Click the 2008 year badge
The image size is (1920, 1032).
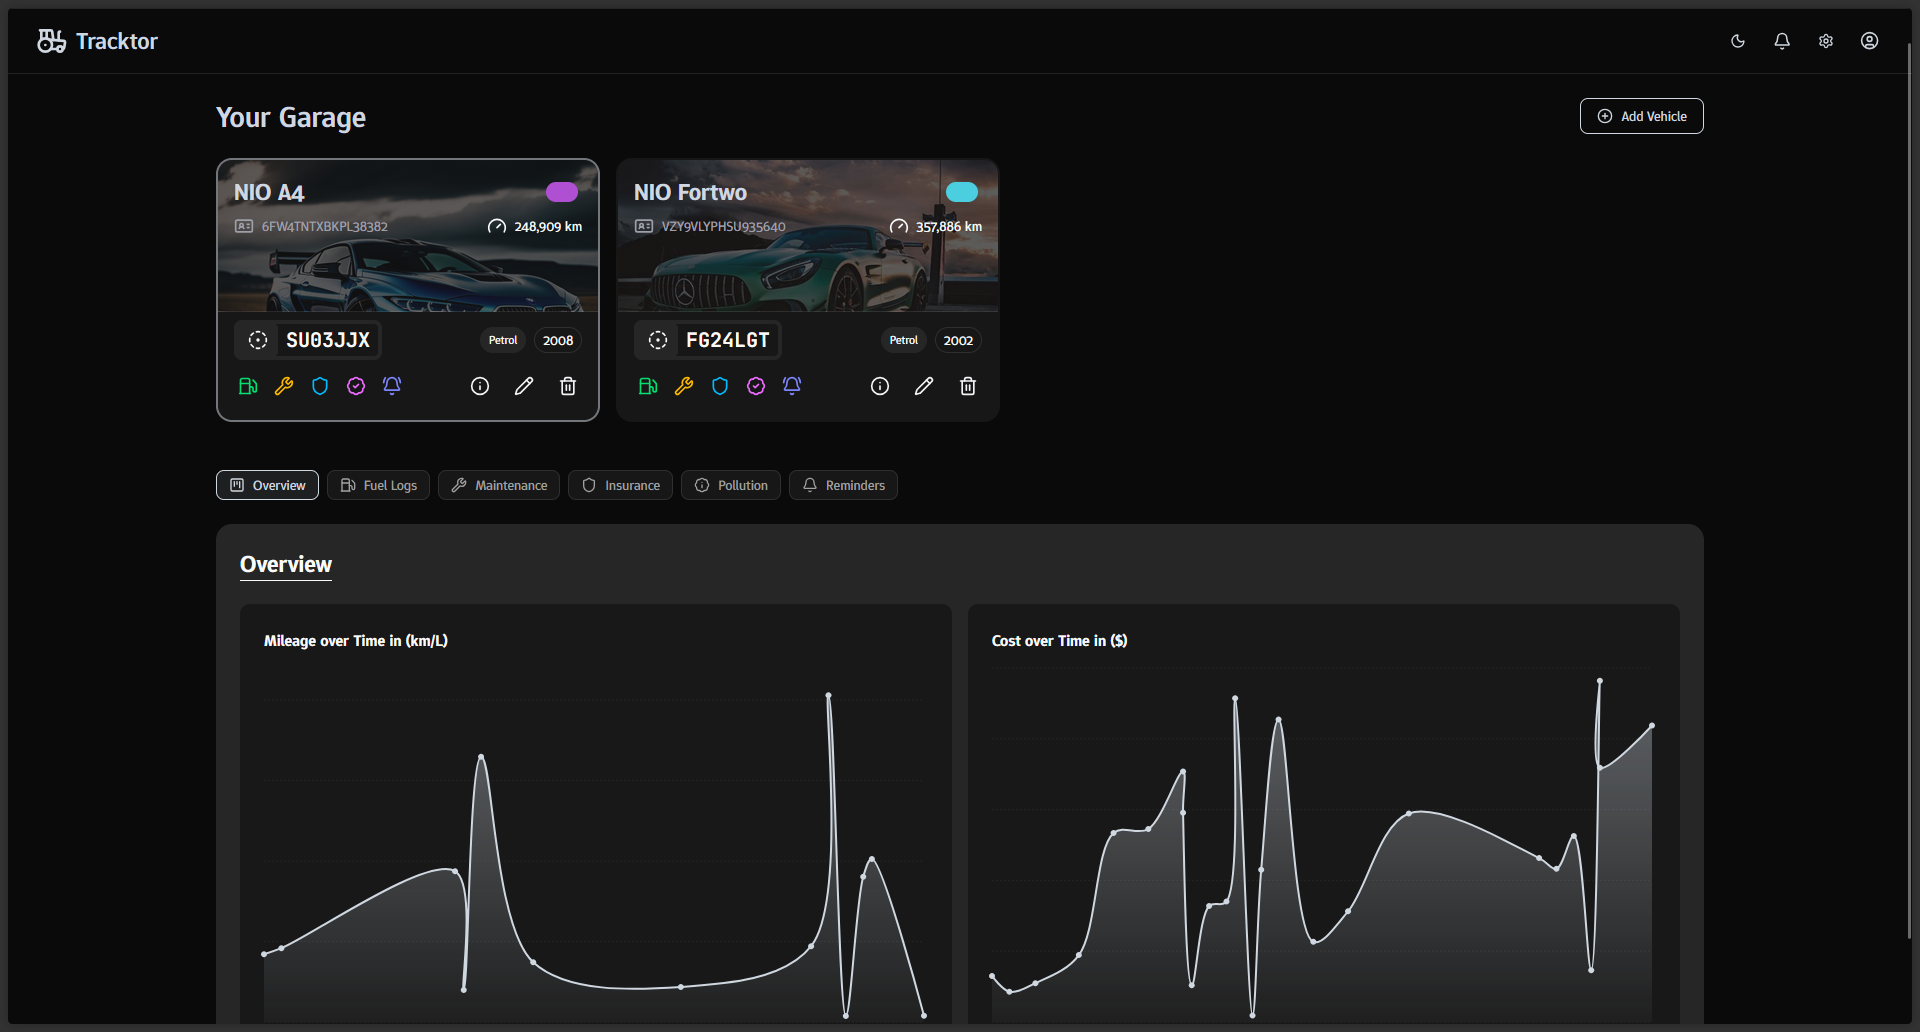coord(558,340)
